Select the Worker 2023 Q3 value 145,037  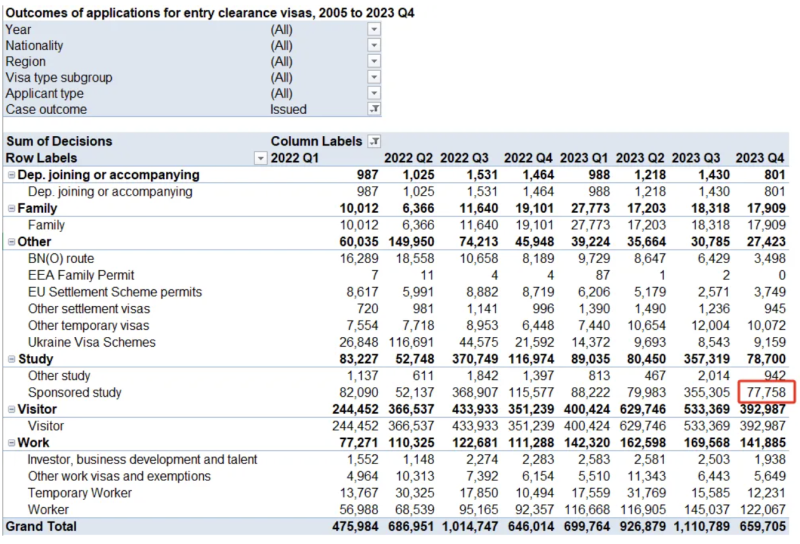(x=707, y=510)
